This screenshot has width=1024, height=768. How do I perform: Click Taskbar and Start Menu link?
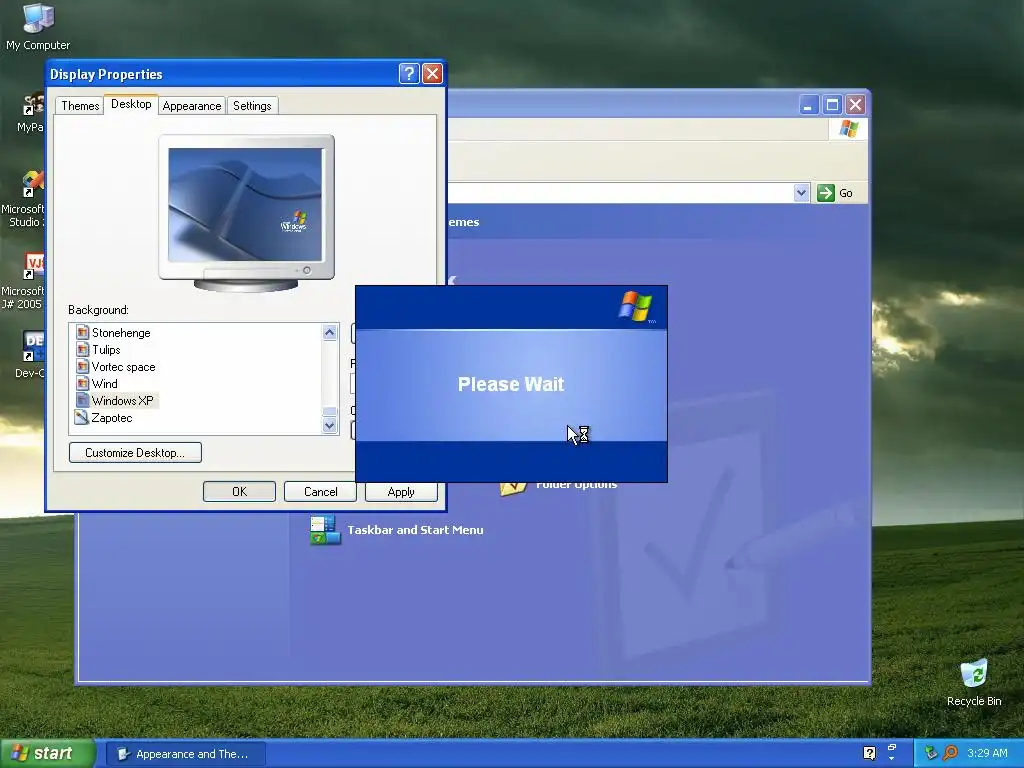point(415,530)
